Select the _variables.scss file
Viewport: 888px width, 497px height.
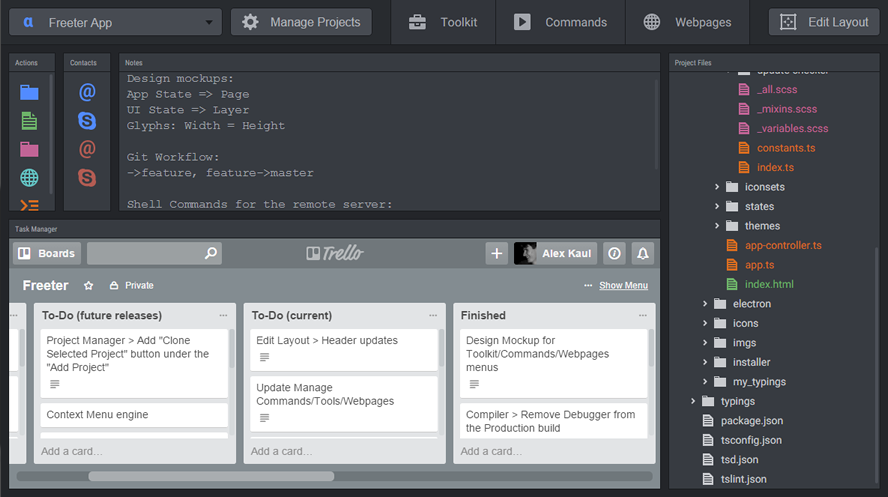(x=783, y=128)
